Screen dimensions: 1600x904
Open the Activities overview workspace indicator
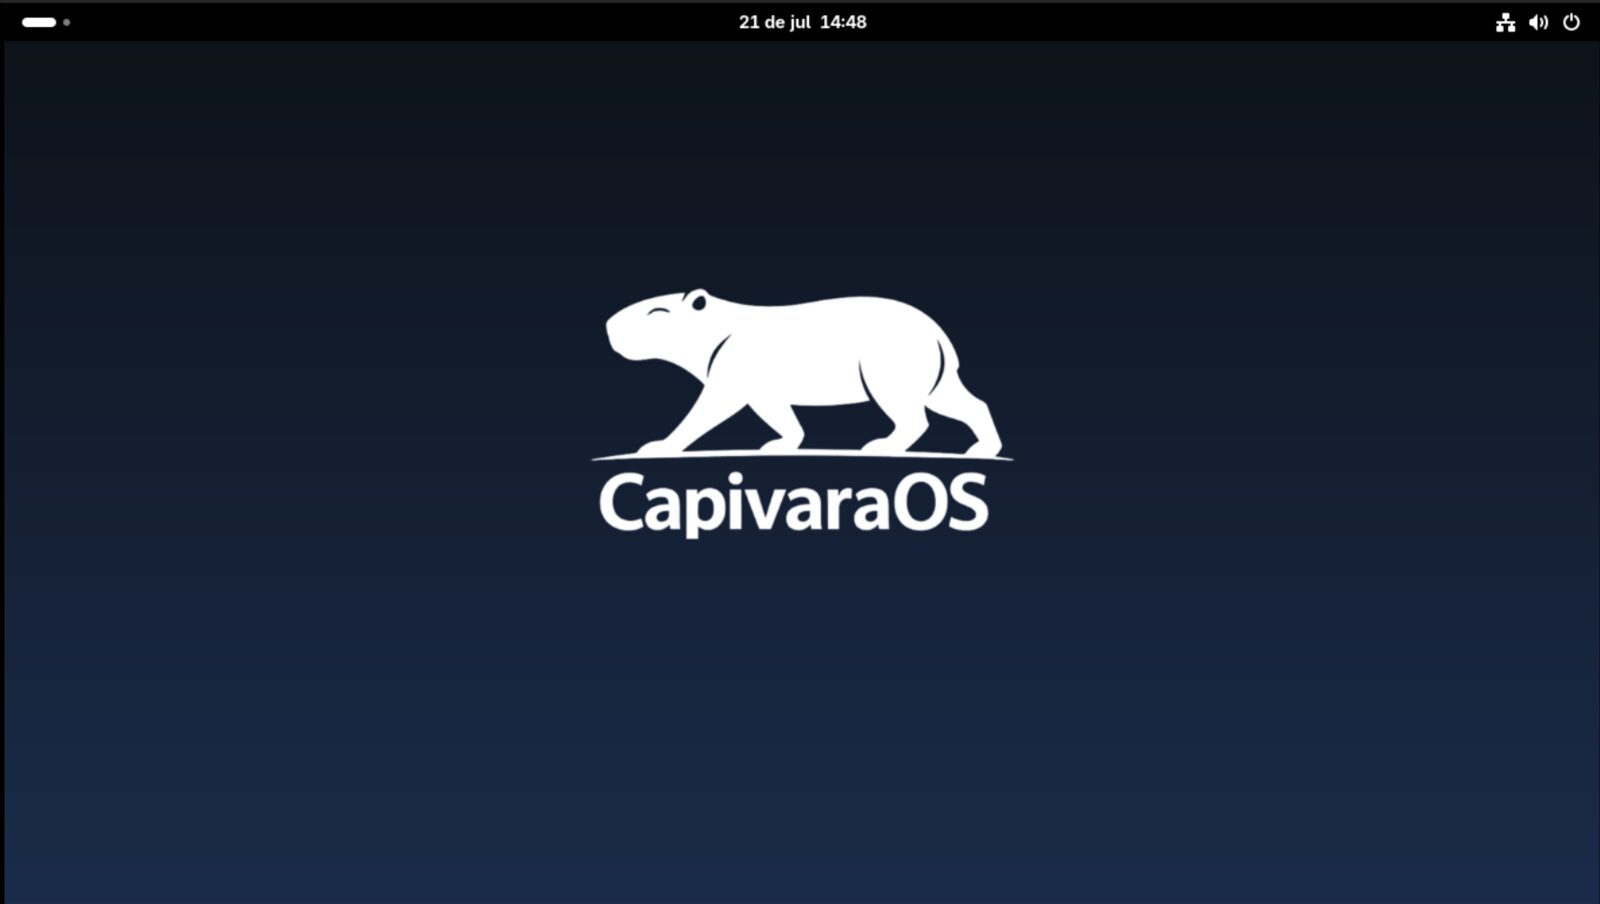coord(46,22)
